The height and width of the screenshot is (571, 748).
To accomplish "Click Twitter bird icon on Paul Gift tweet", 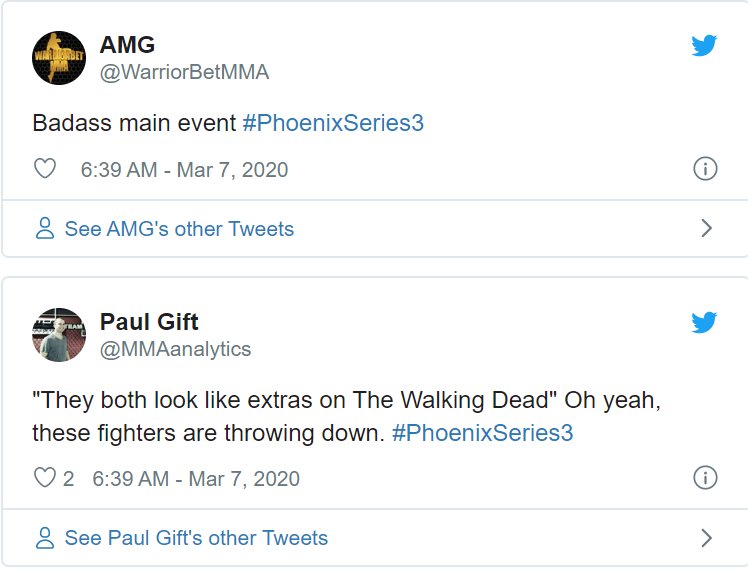I will pyautogui.click(x=704, y=322).
